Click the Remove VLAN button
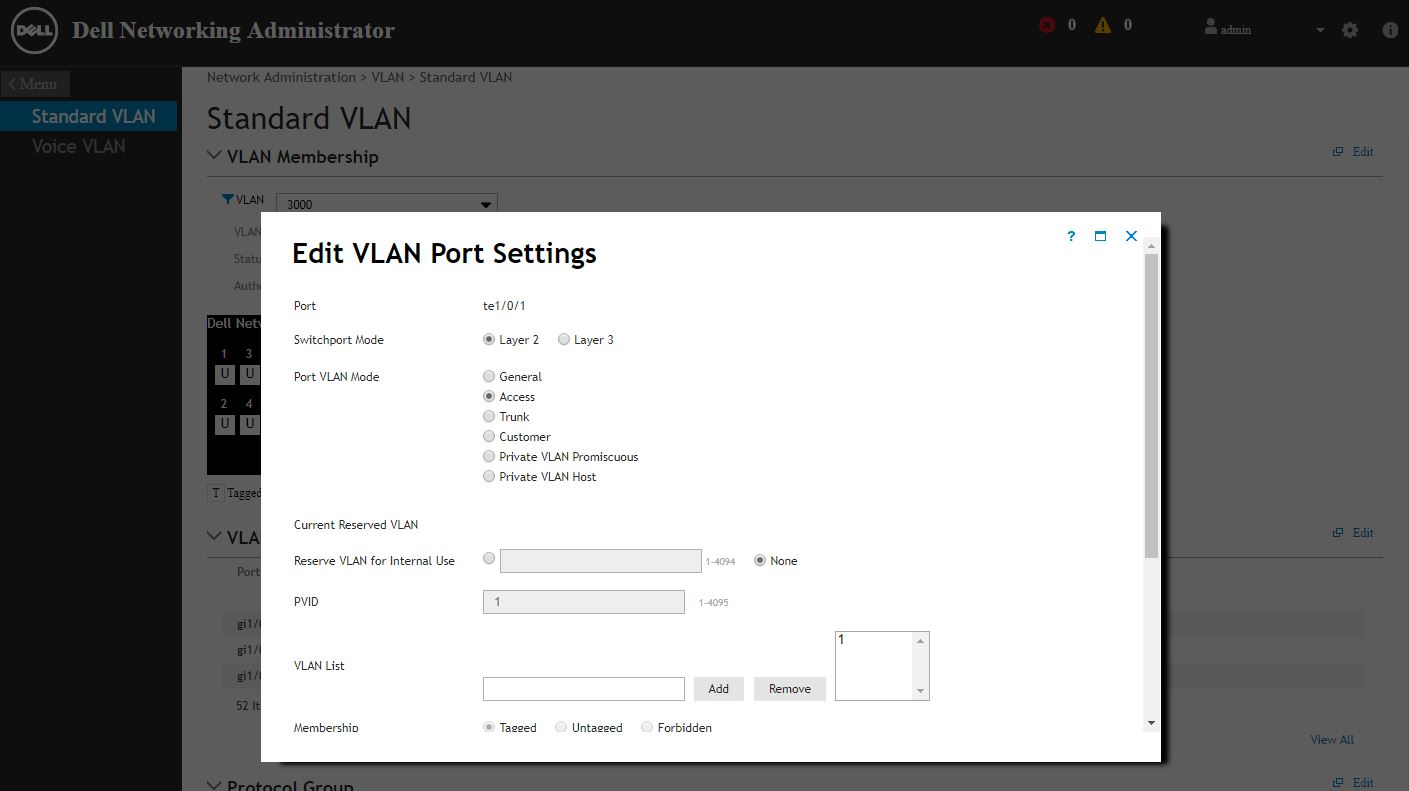This screenshot has height=791, width=1409. (x=790, y=689)
